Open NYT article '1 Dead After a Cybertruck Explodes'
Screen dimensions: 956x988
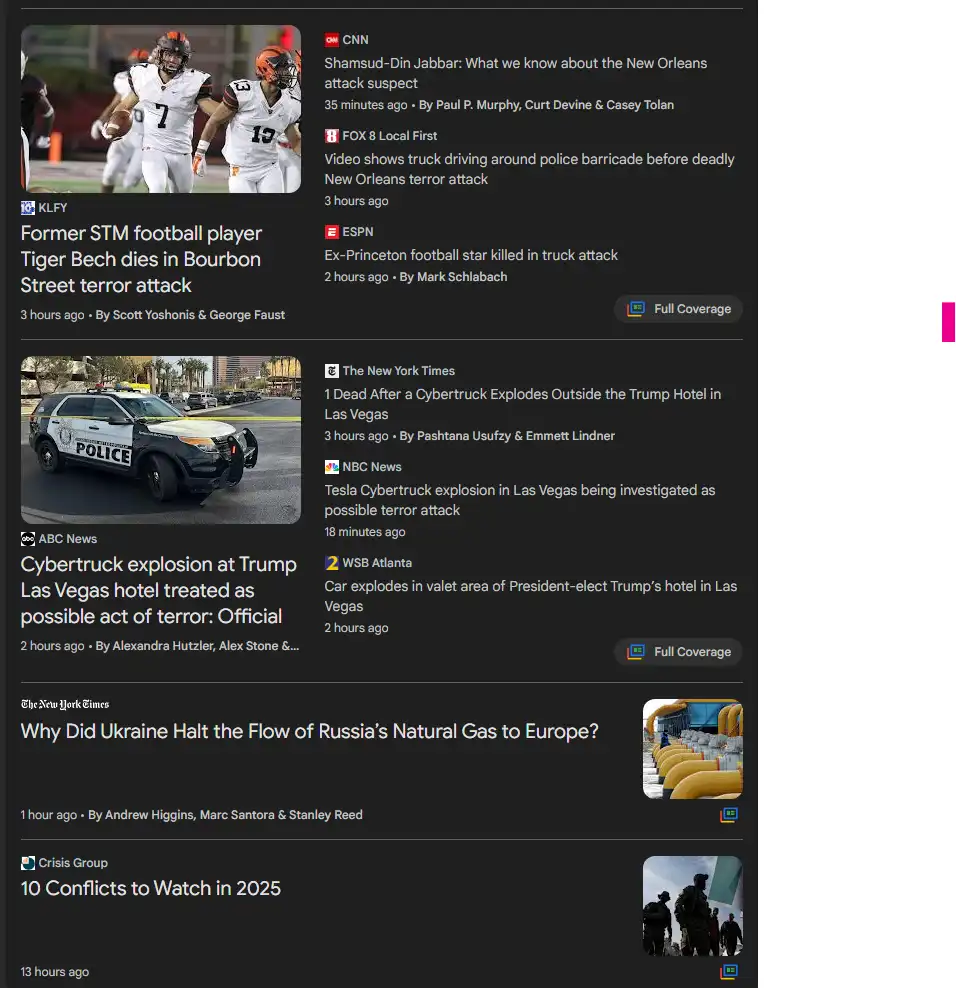522,404
